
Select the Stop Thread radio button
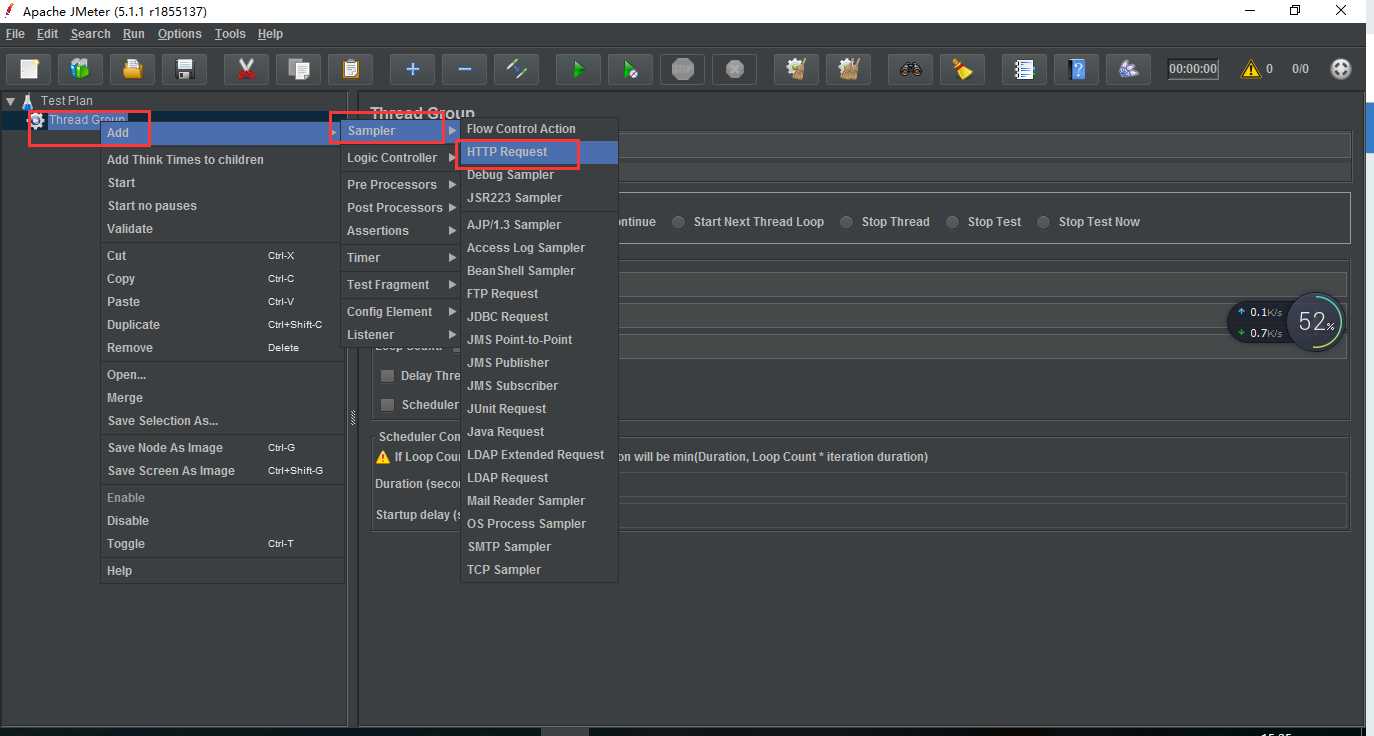click(846, 222)
